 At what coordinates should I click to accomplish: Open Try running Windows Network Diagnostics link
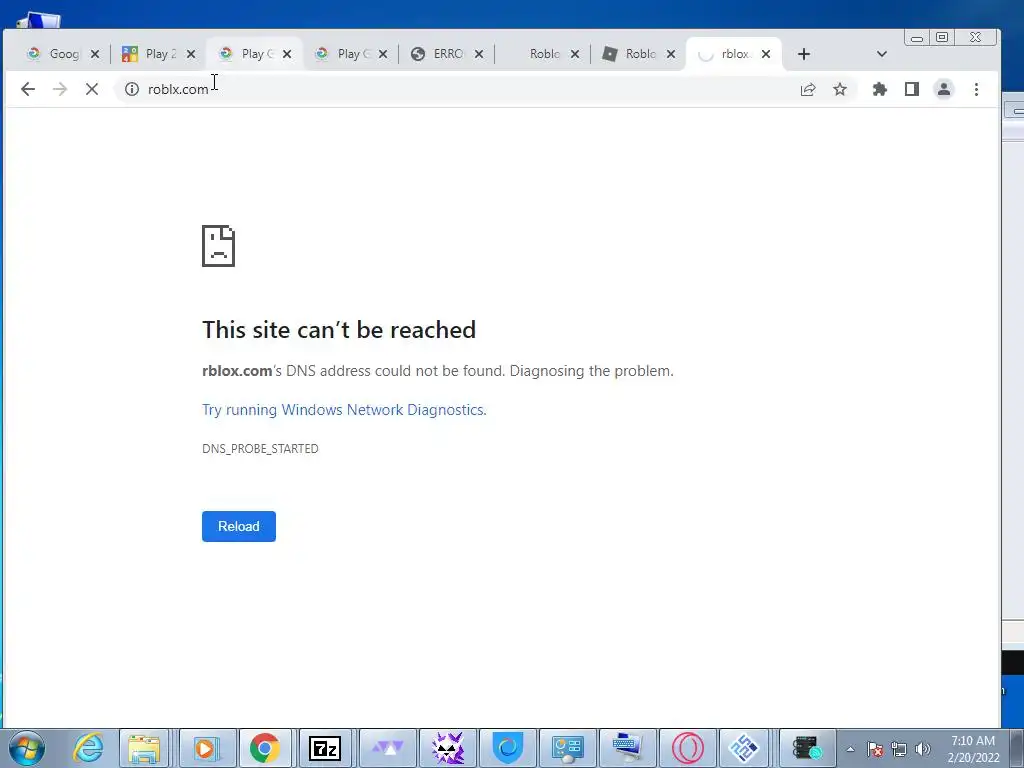click(344, 409)
